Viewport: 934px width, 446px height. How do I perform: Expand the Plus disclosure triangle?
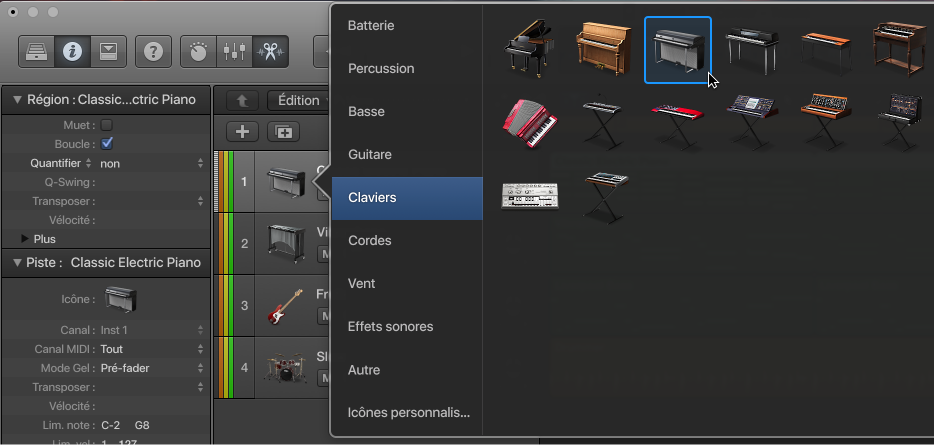pyautogui.click(x=24, y=239)
